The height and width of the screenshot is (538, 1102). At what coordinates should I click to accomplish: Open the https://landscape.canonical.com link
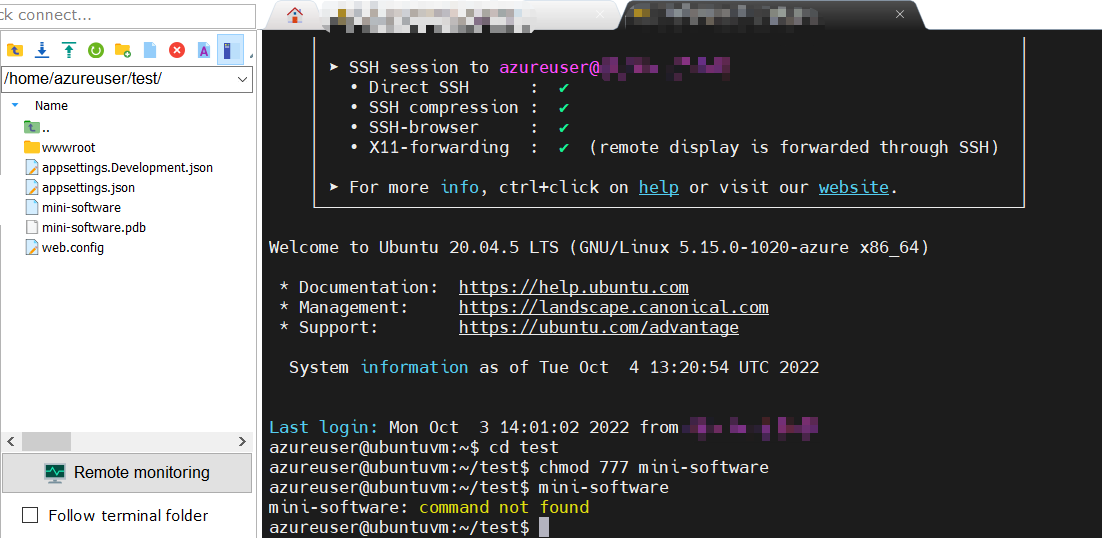(x=614, y=307)
